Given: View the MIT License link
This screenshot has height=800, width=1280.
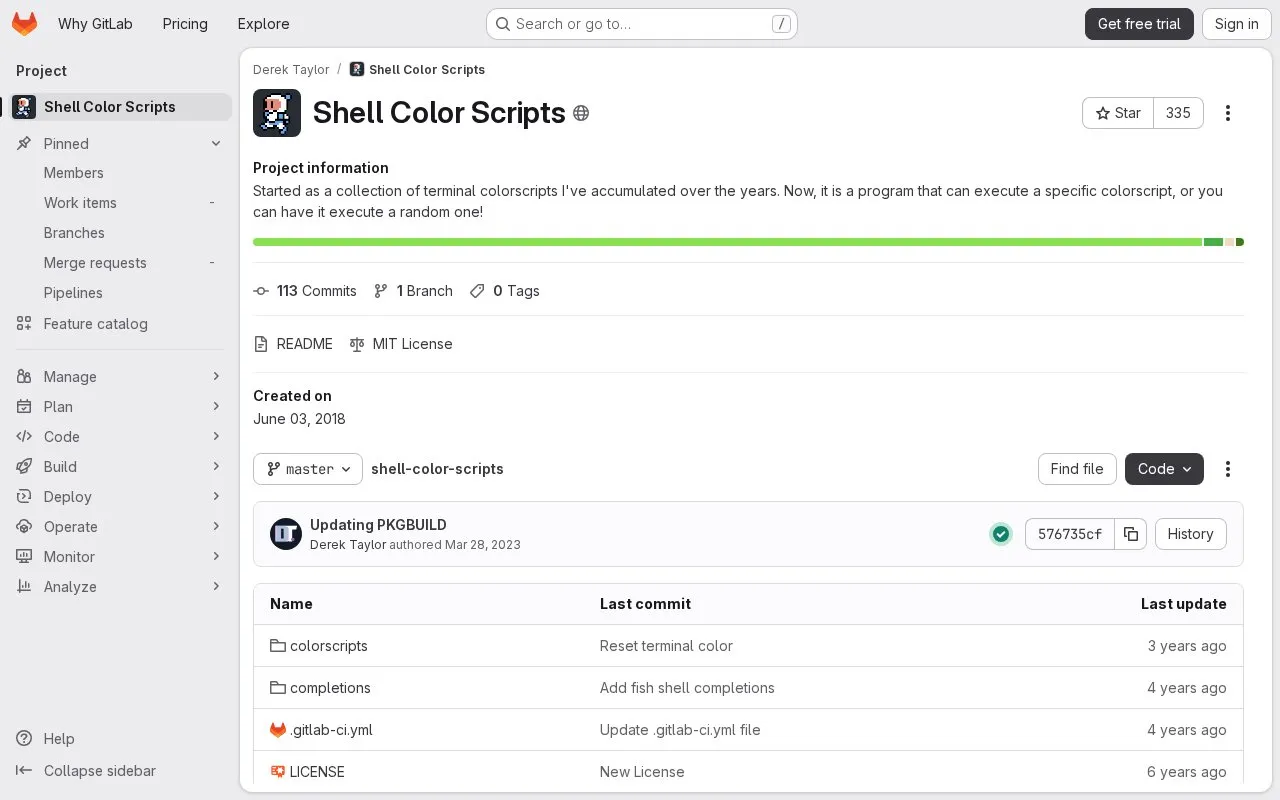Looking at the screenshot, I should (401, 344).
